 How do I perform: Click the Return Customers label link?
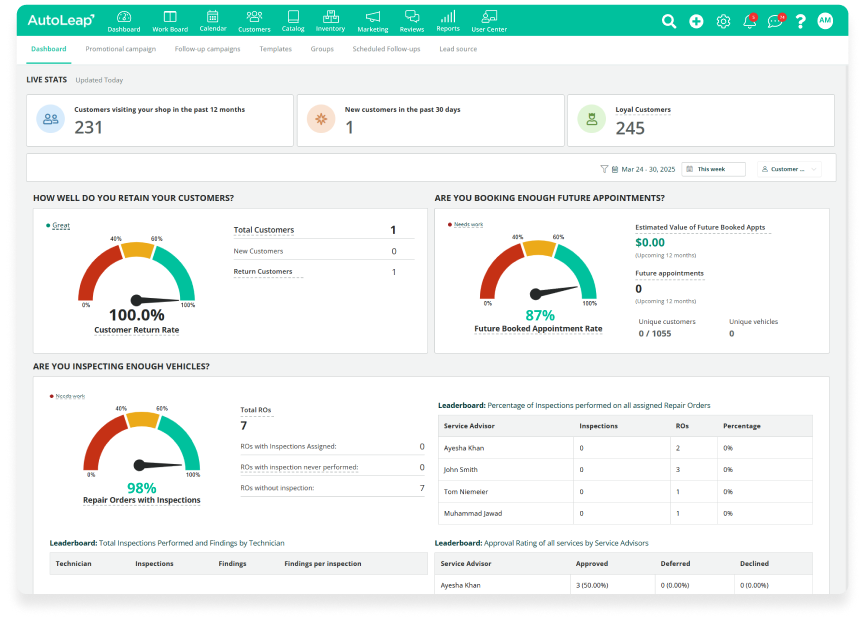pyautogui.click(x=263, y=272)
